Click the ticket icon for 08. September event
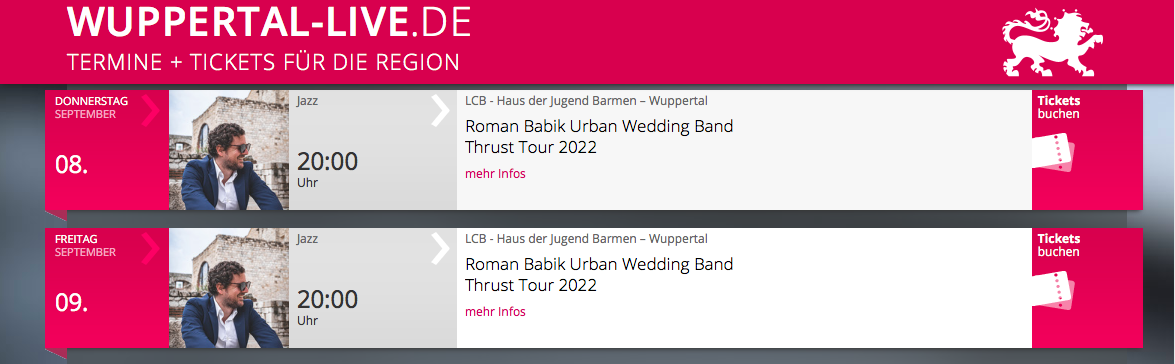The image size is (1175, 364). click(x=1054, y=154)
